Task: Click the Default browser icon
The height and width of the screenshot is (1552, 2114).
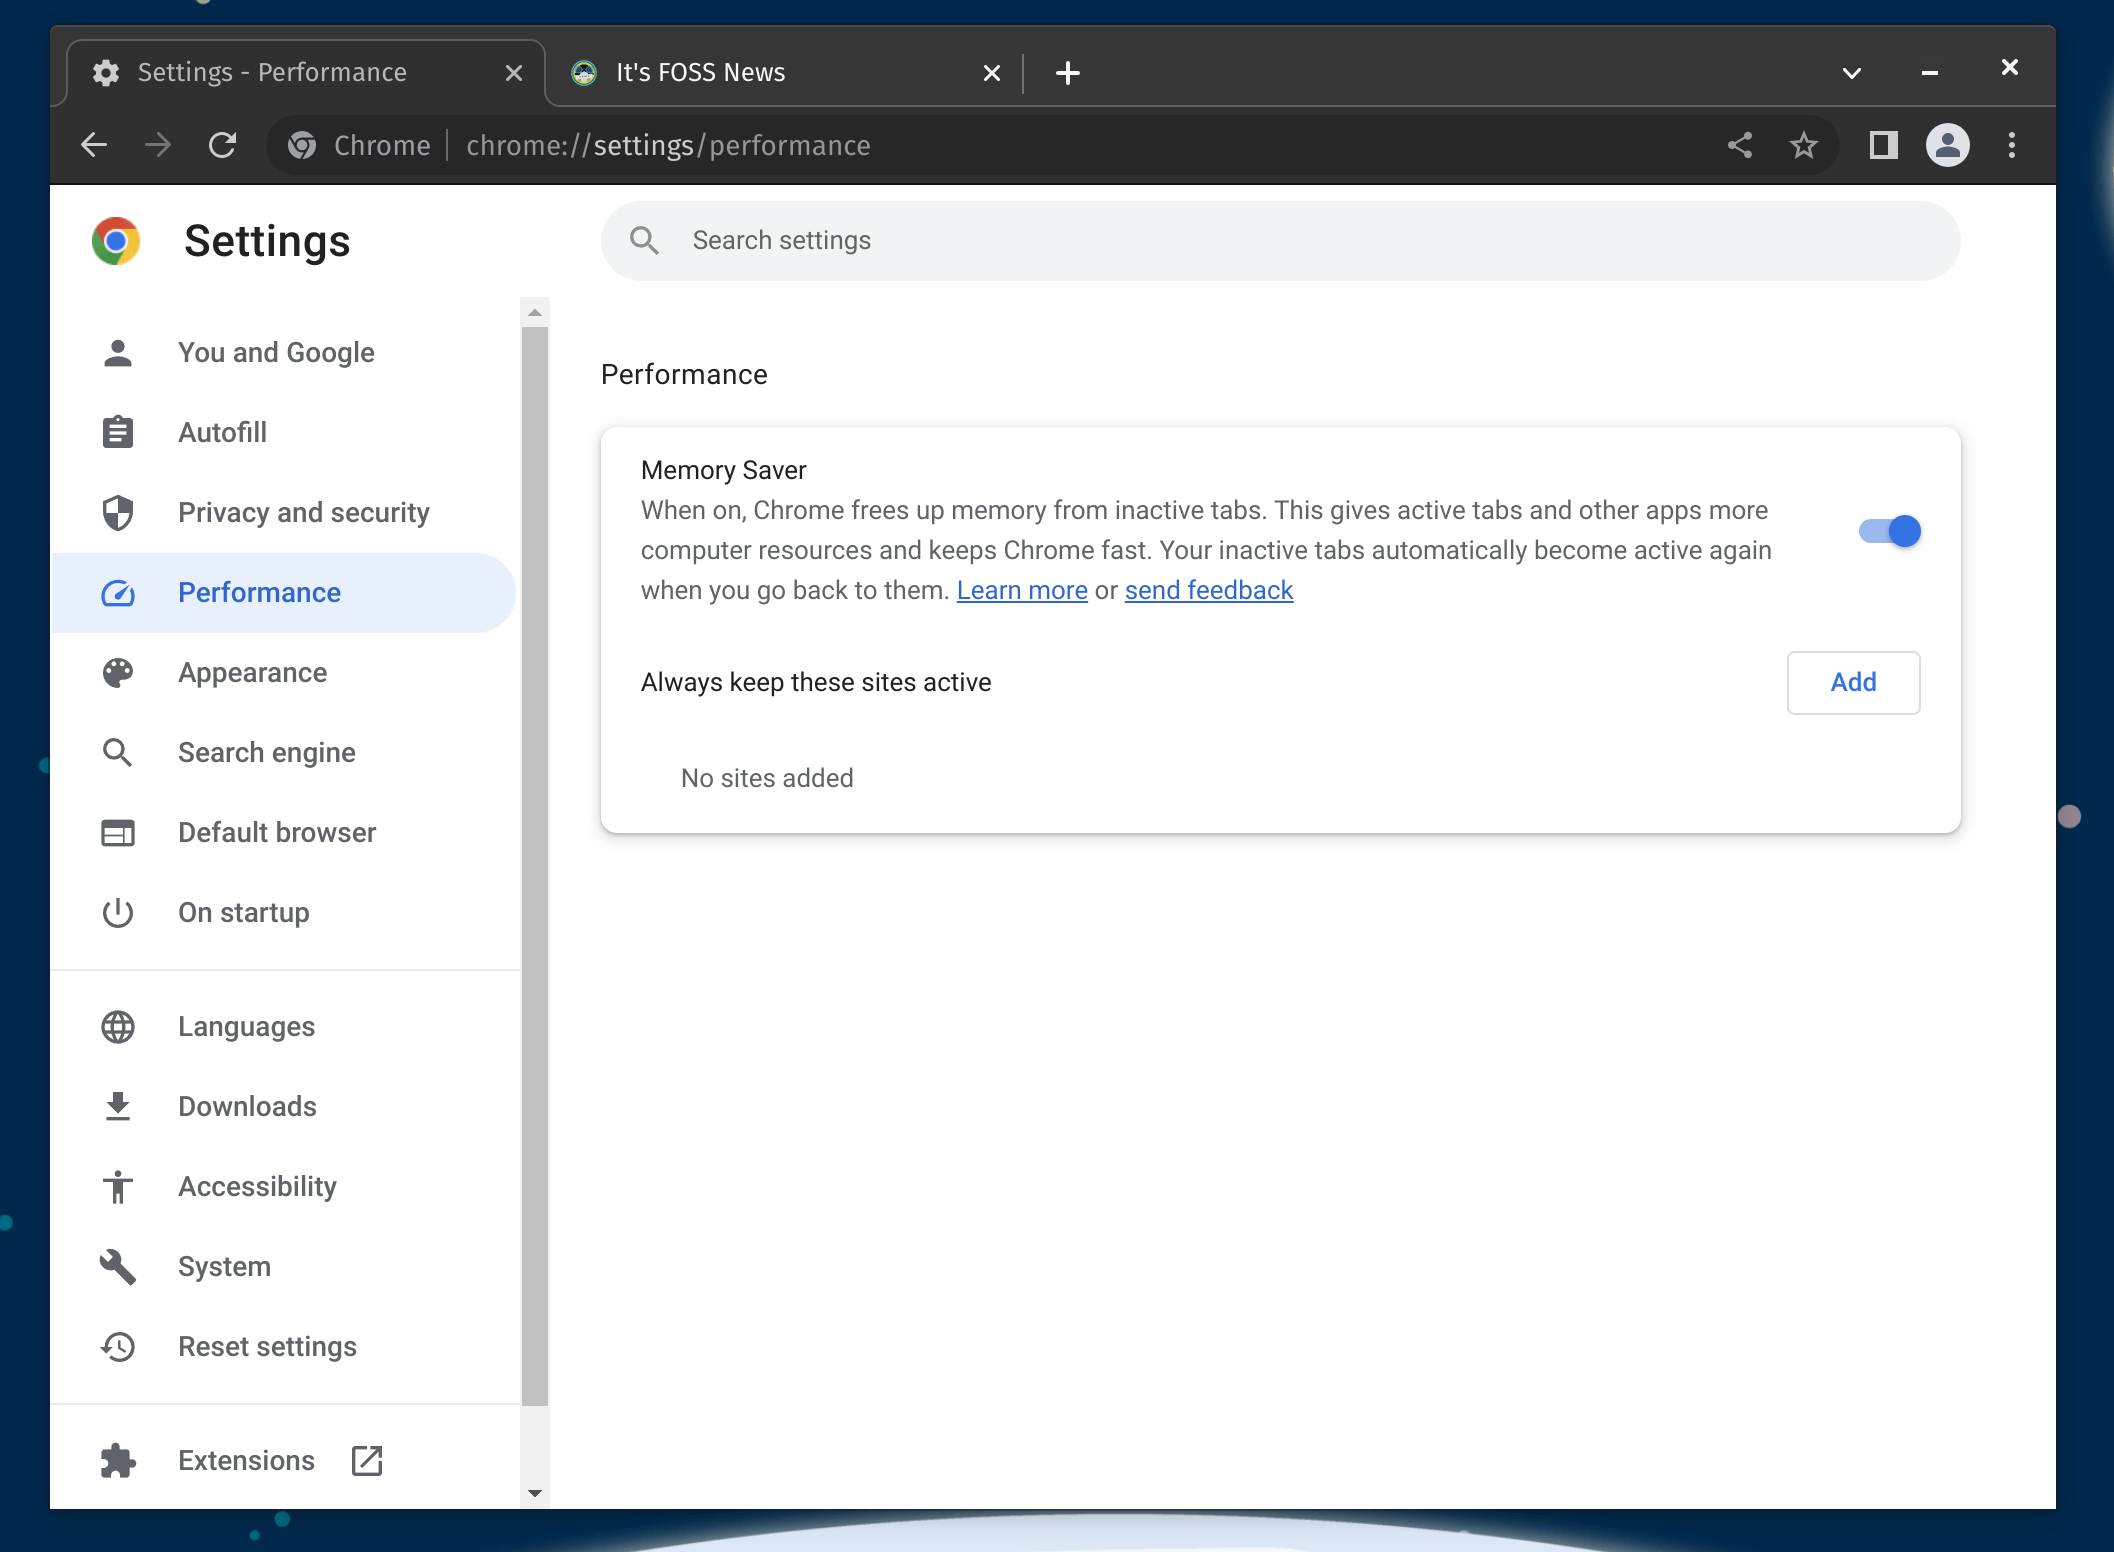Action: (x=117, y=832)
